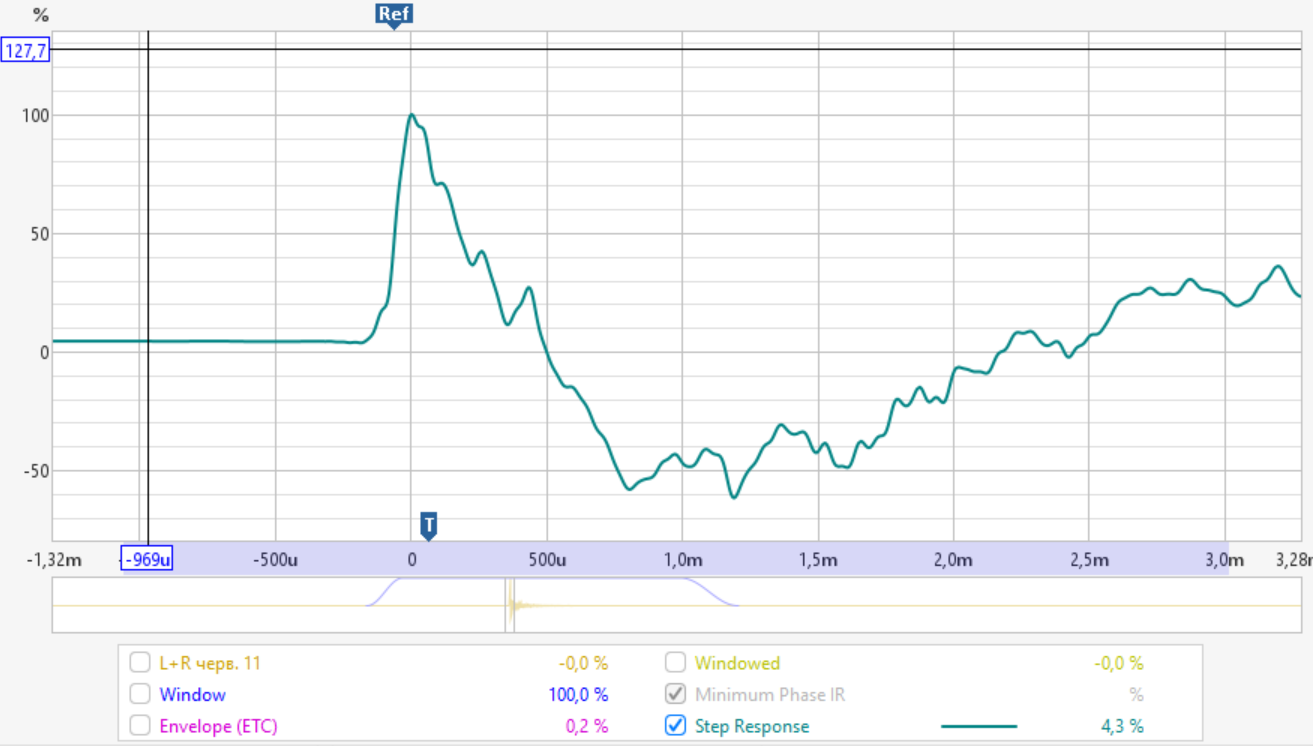
Task: Click the 100,0 % Window readout value
Action: pyautogui.click(x=579, y=694)
